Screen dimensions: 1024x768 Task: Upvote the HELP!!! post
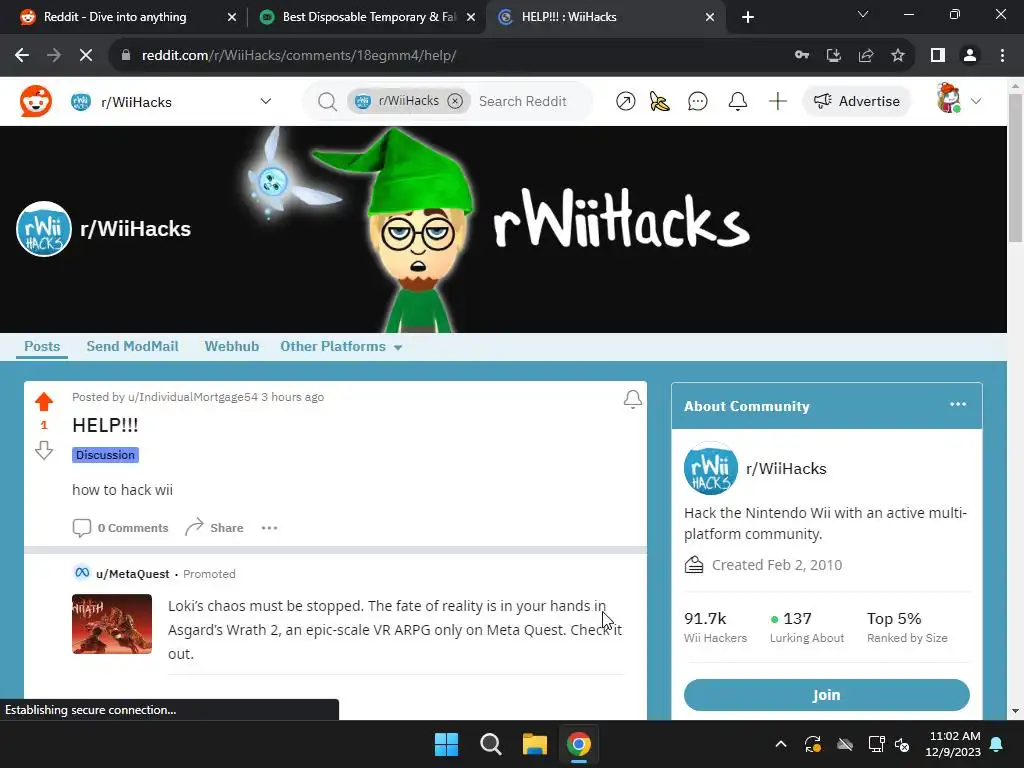tap(44, 401)
